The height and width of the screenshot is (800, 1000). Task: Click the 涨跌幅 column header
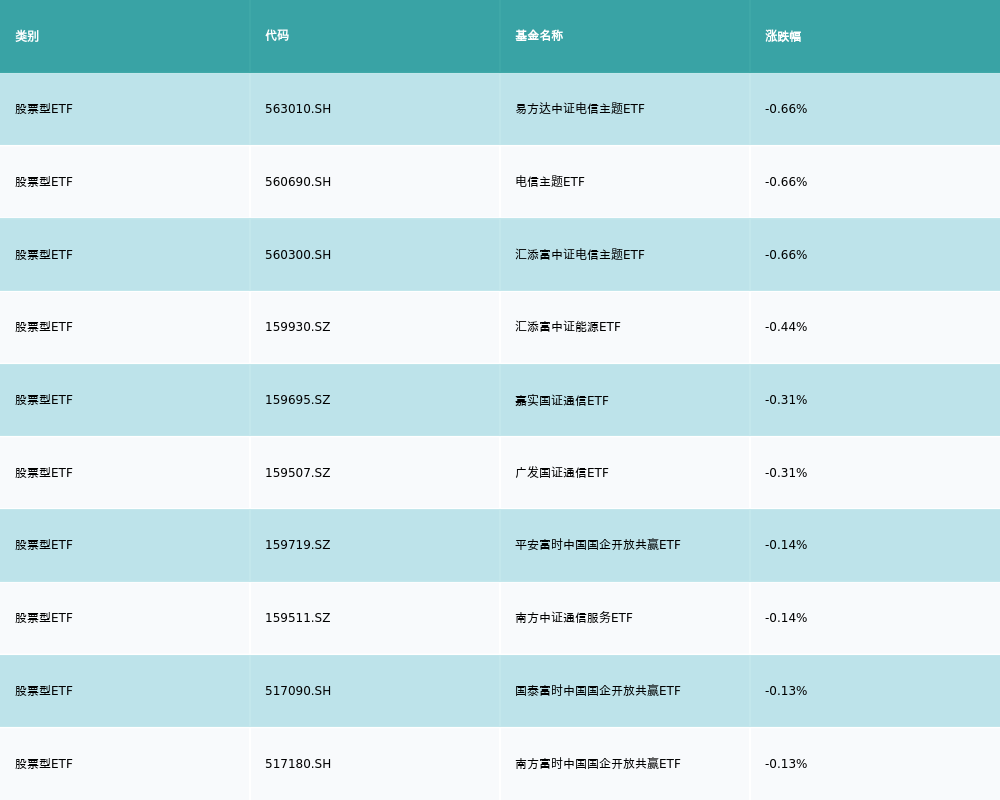pos(783,36)
